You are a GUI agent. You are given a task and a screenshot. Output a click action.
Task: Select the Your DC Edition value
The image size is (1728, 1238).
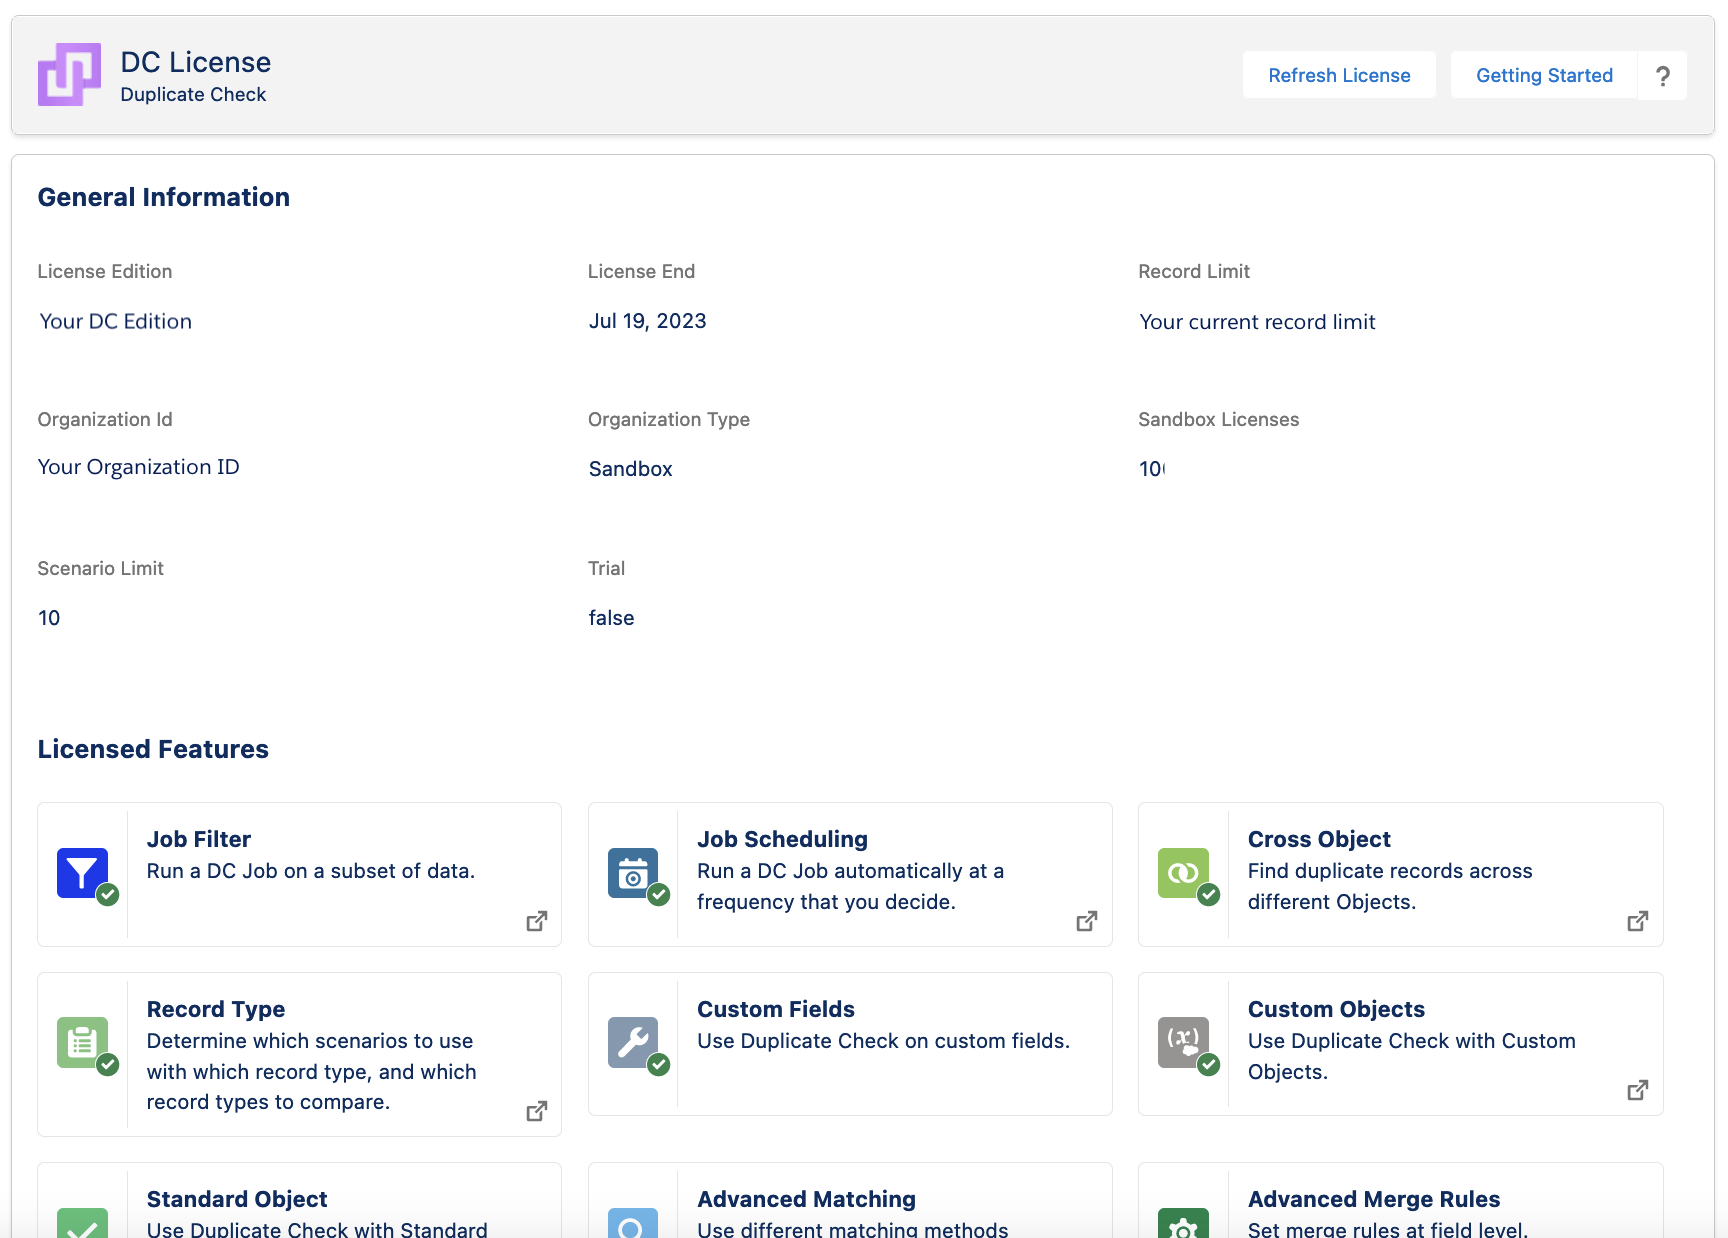(x=115, y=321)
